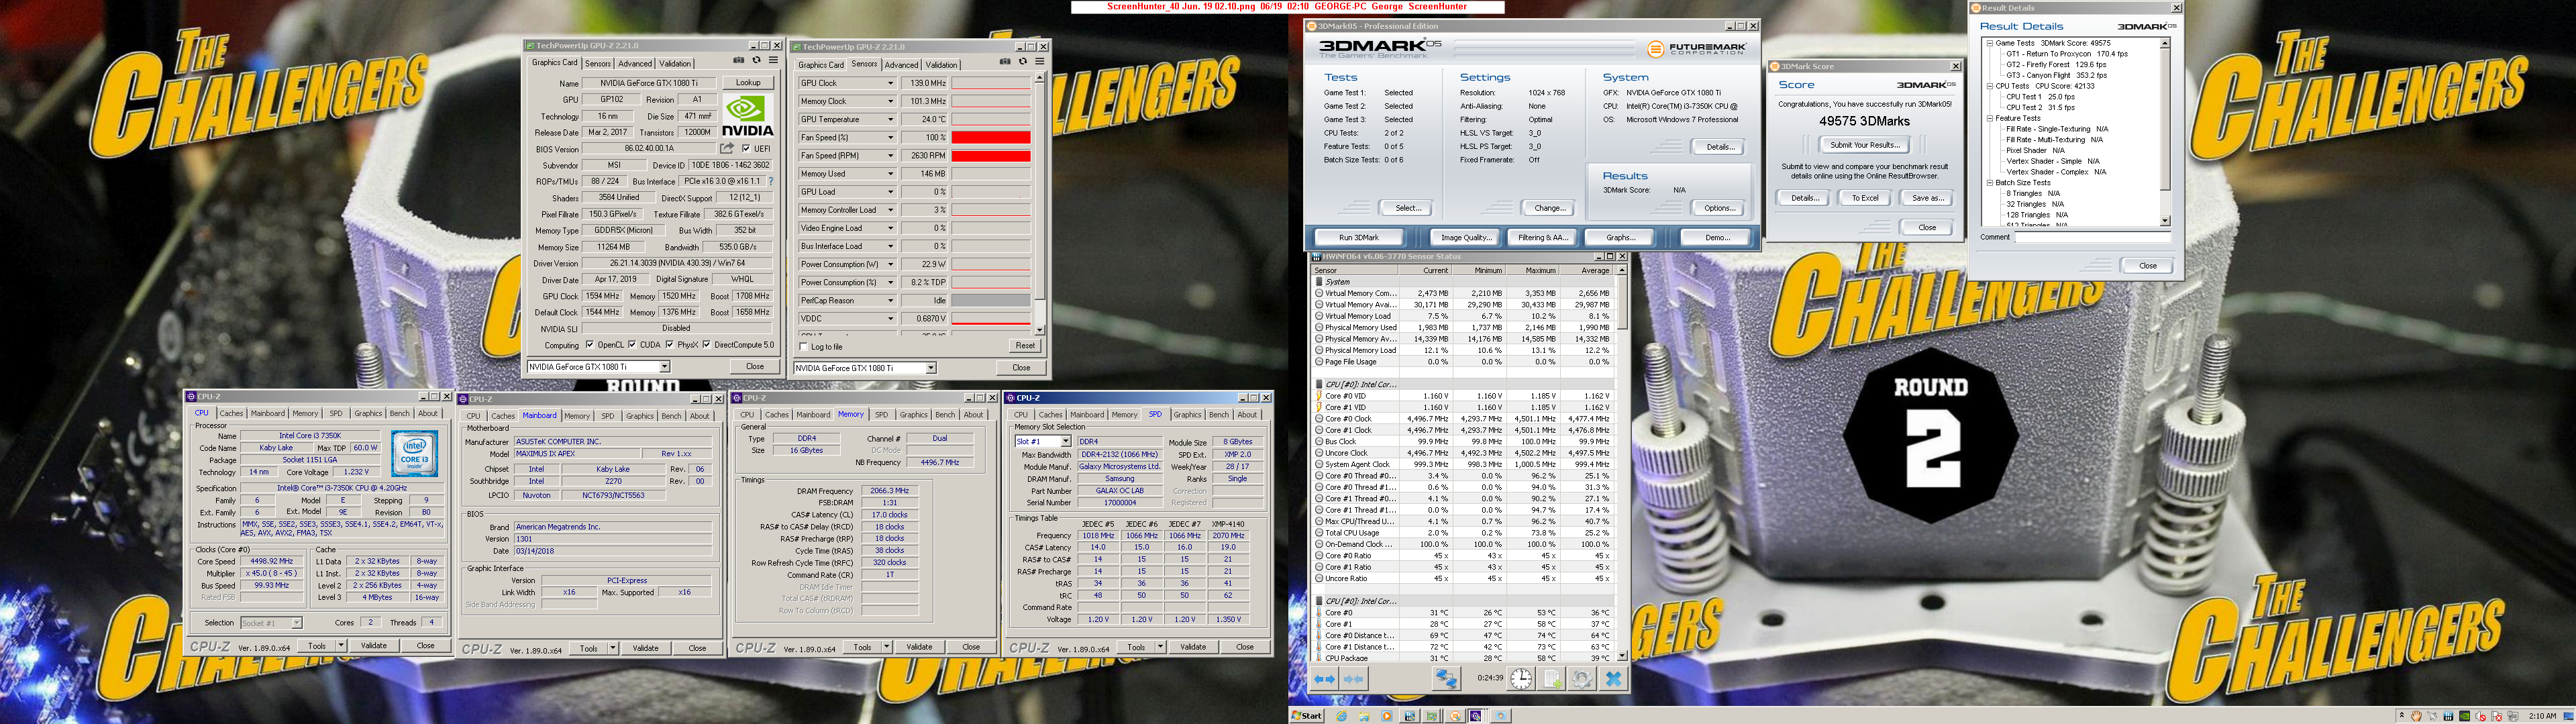Toggle DirectCompute 5.0 checkbox
This screenshot has width=2576, height=724.
coord(707,345)
